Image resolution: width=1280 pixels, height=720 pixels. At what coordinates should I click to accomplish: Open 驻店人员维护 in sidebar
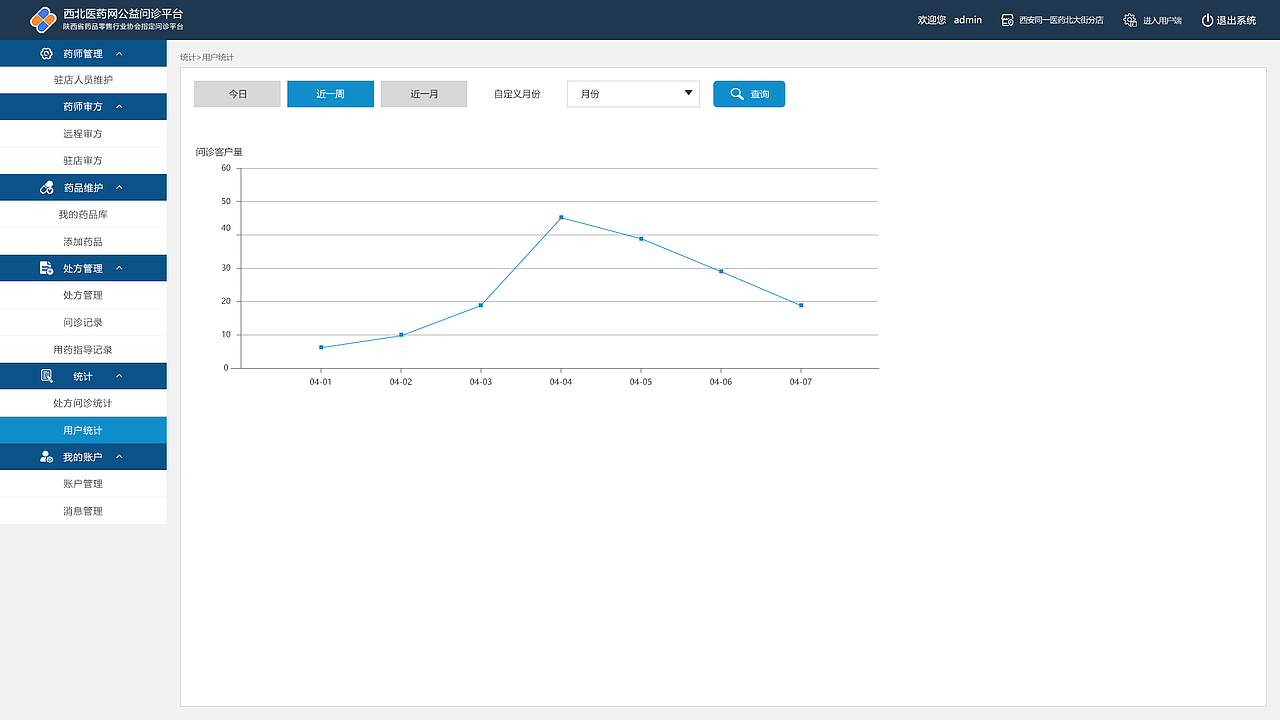tap(83, 80)
